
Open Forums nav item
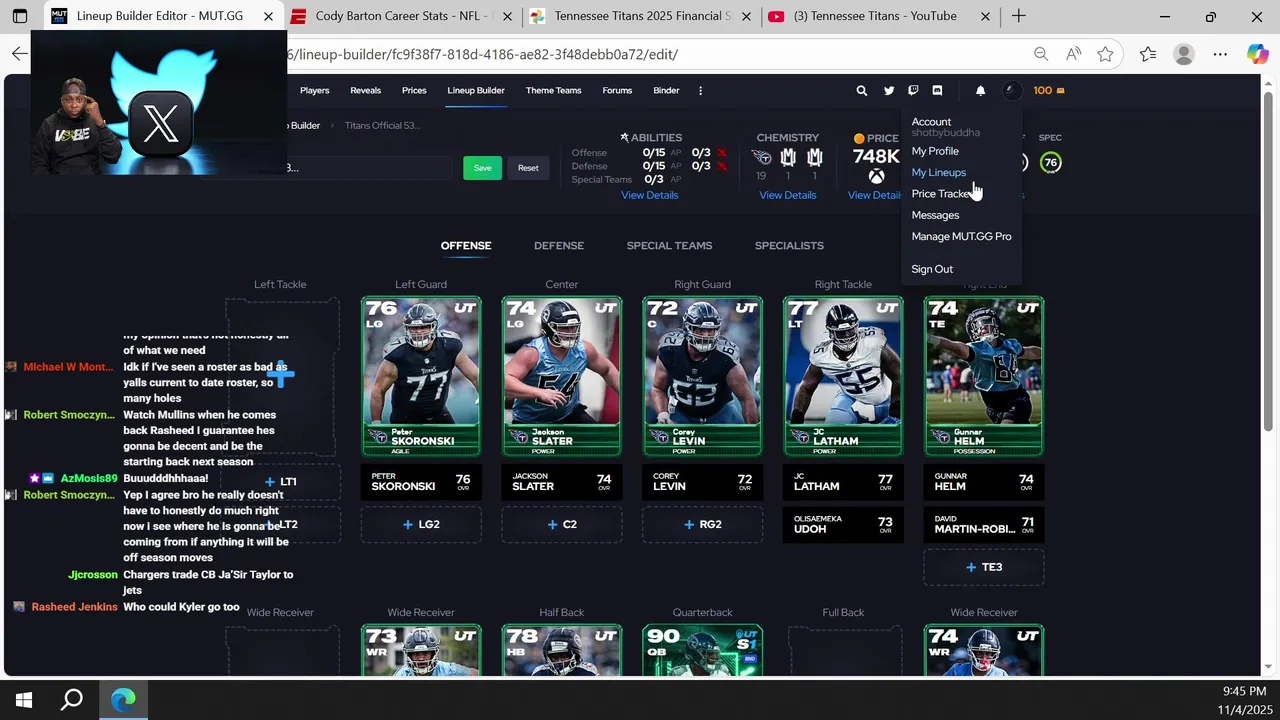coord(617,90)
